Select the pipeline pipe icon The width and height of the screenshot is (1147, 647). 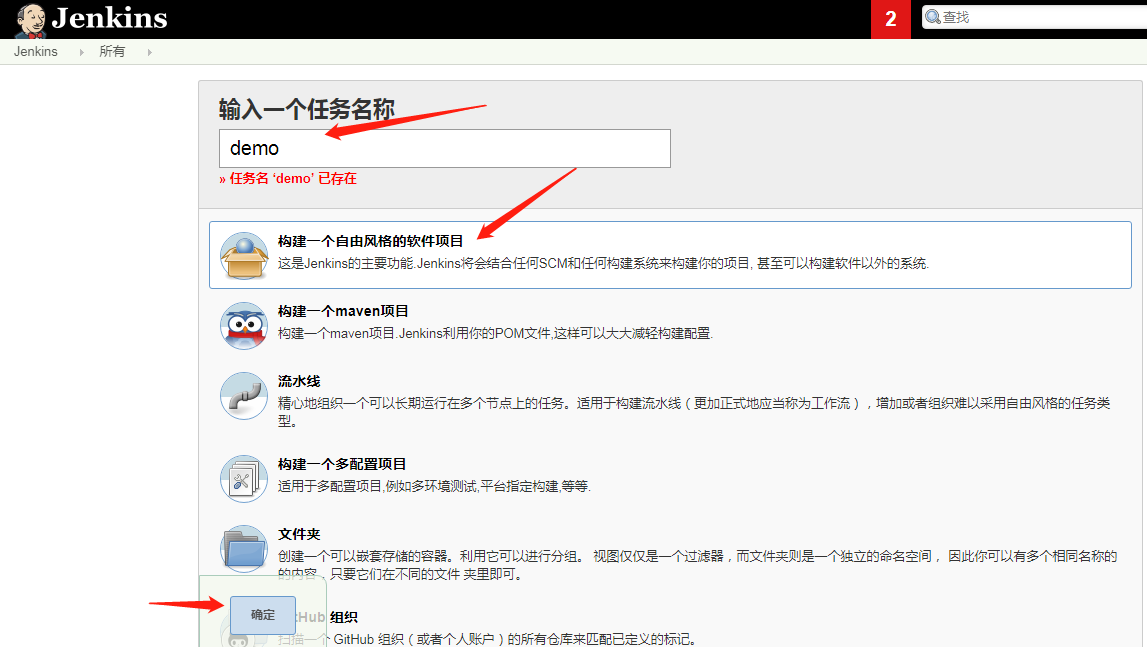pos(244,396)
